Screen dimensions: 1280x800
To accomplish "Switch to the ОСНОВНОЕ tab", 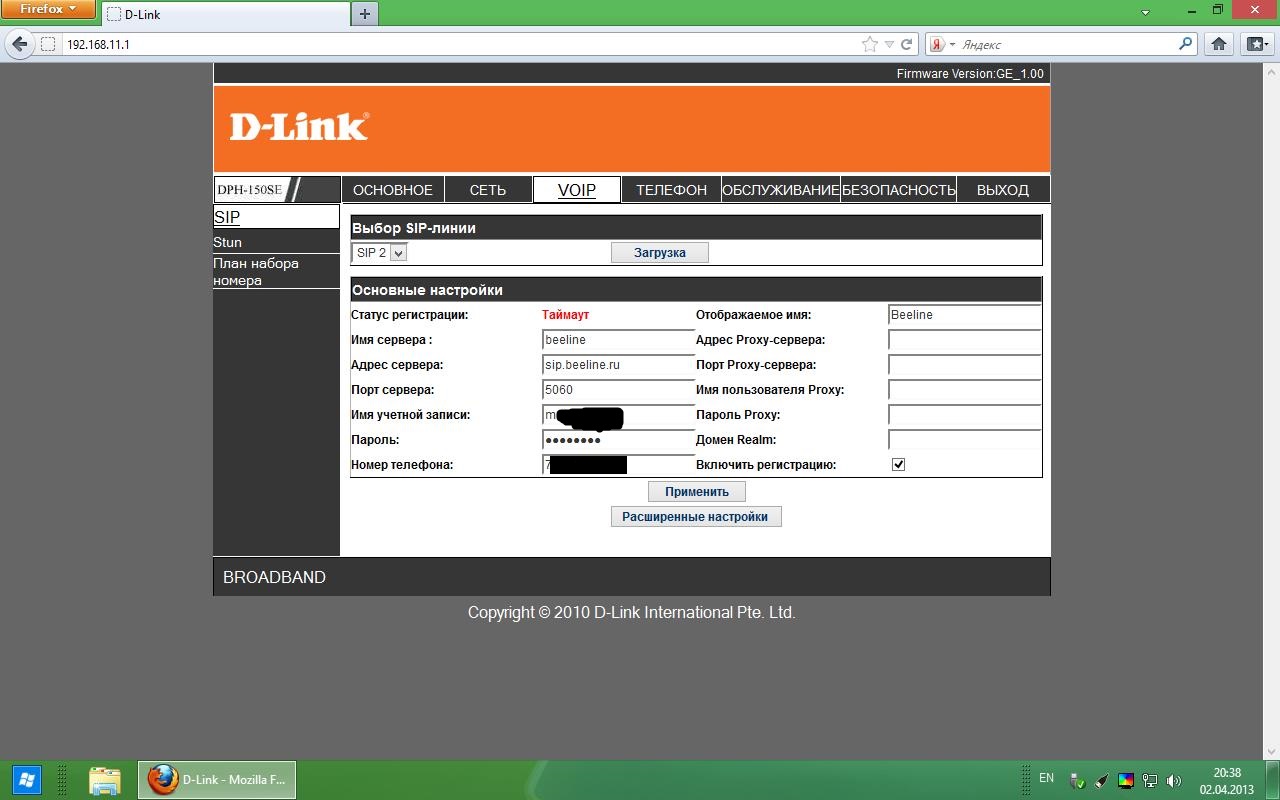I will 393,190.
